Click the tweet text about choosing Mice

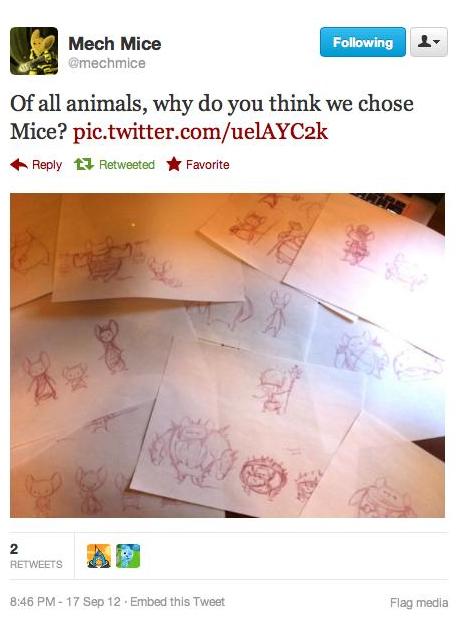click(x=212, y=117)
